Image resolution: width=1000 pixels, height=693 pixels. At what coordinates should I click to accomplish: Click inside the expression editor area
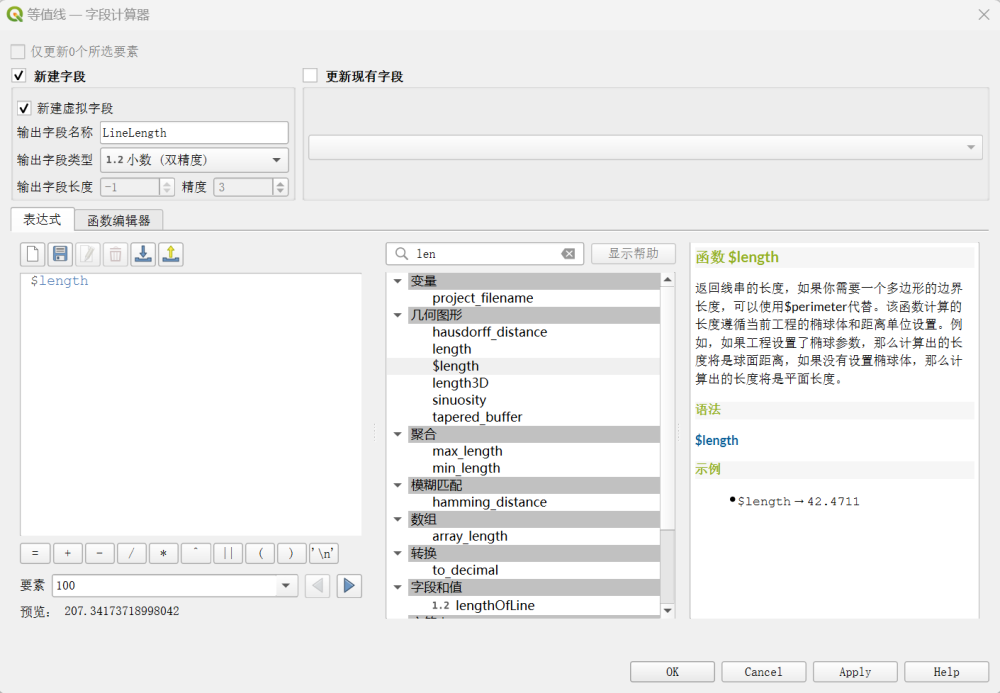tap(191, 405)
